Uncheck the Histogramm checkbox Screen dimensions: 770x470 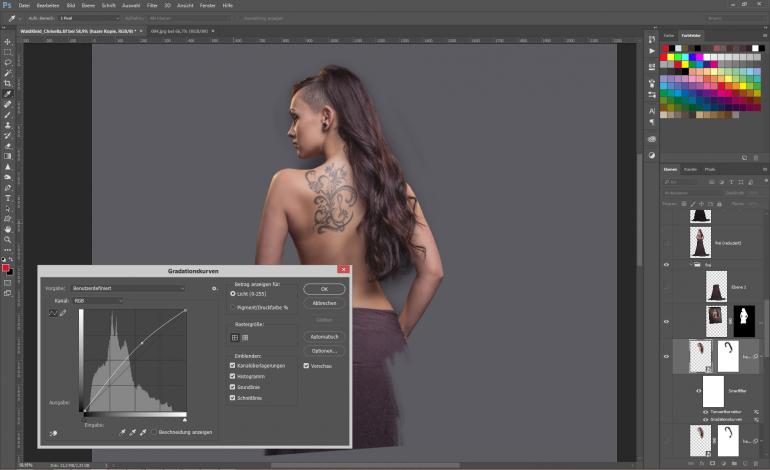(233, 377)
